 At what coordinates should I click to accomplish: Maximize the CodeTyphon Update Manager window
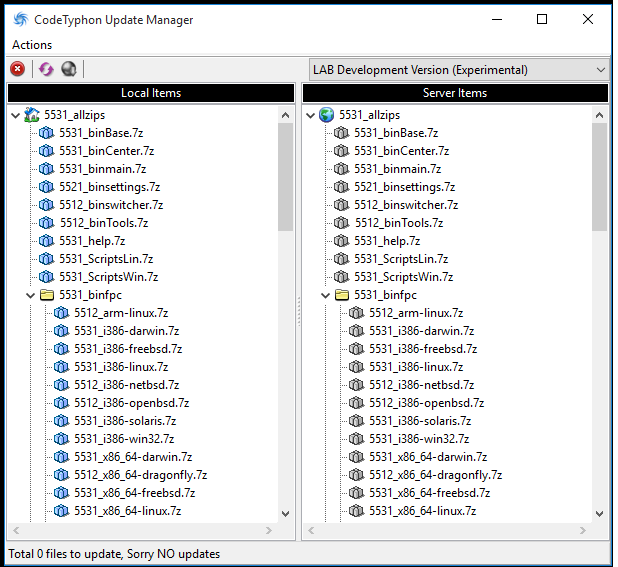point(542,19)
